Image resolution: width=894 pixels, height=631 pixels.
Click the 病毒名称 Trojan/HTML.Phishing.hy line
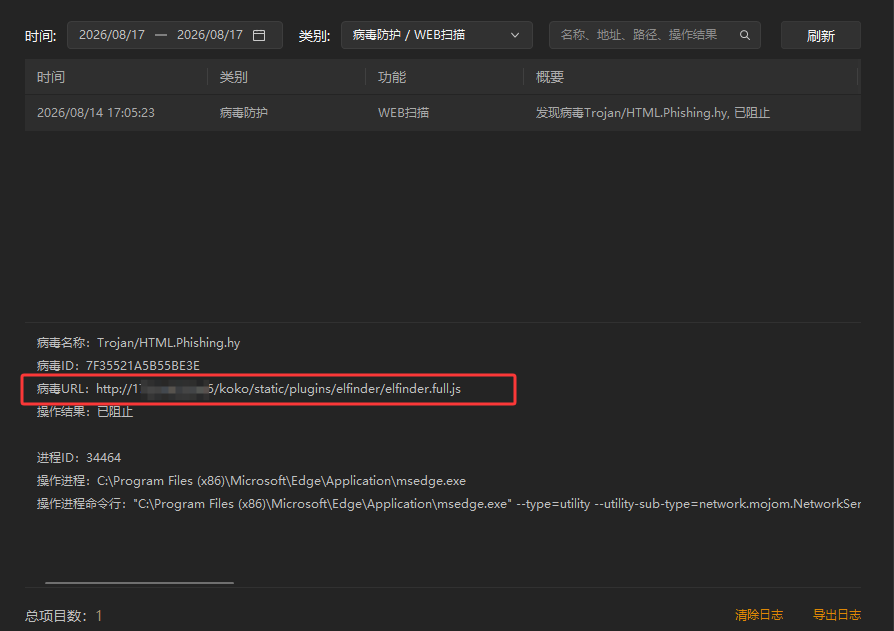139,343
